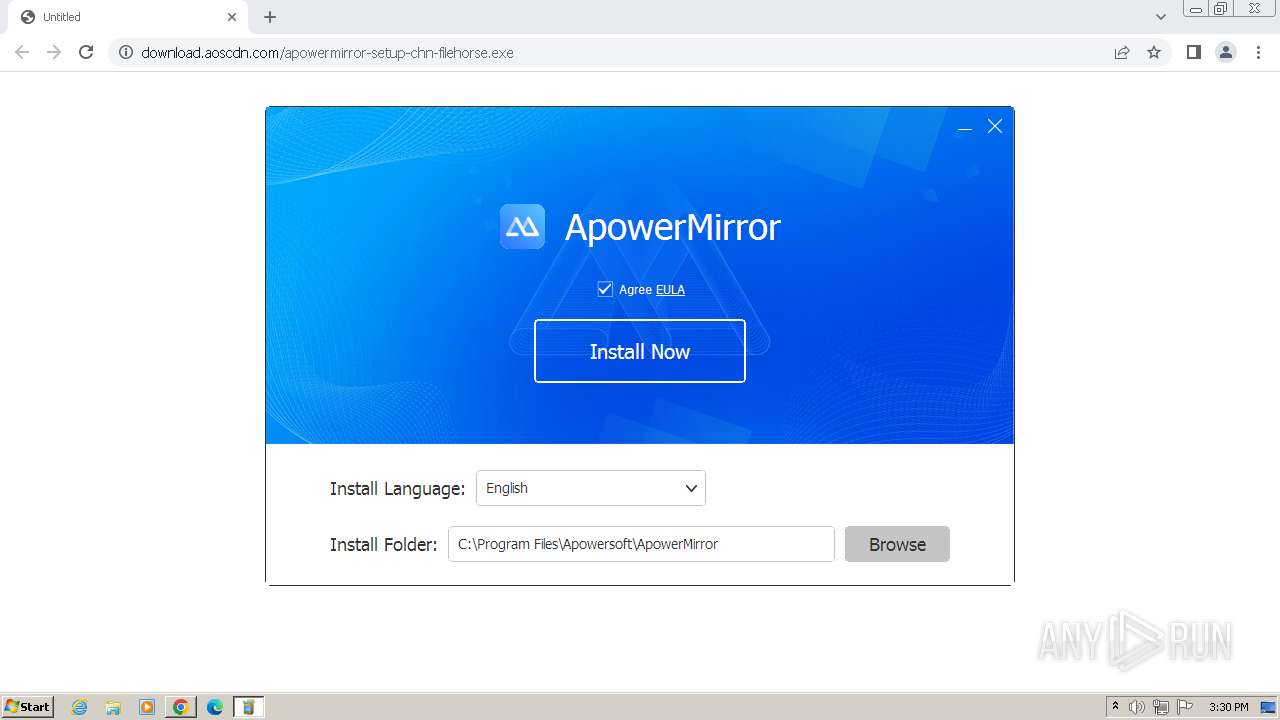Minimize the ApowerMirror installer window

[964, 127]
